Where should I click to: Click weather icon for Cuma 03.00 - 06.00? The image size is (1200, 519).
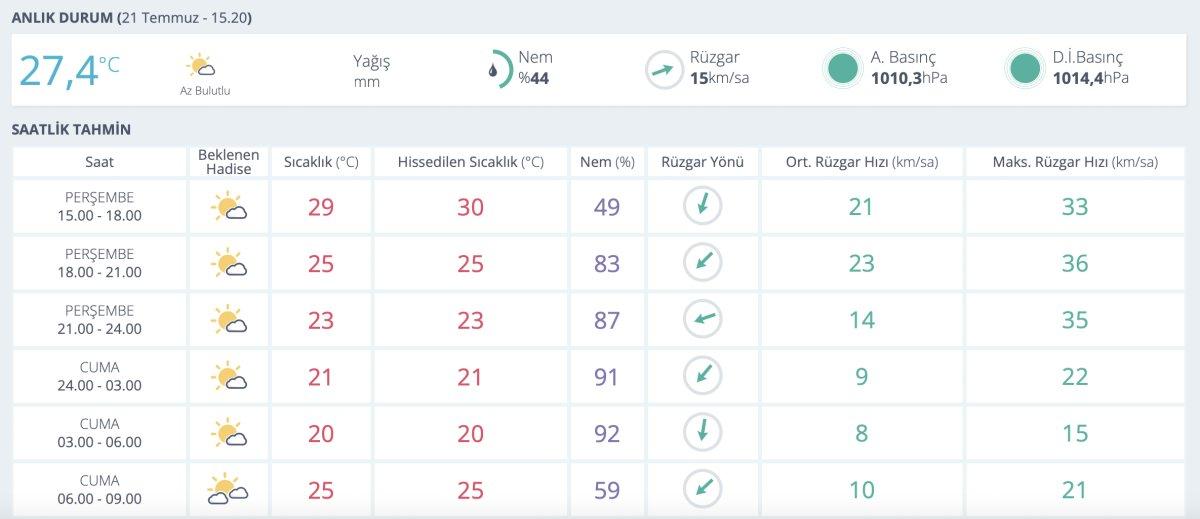(x=229, y=433)
